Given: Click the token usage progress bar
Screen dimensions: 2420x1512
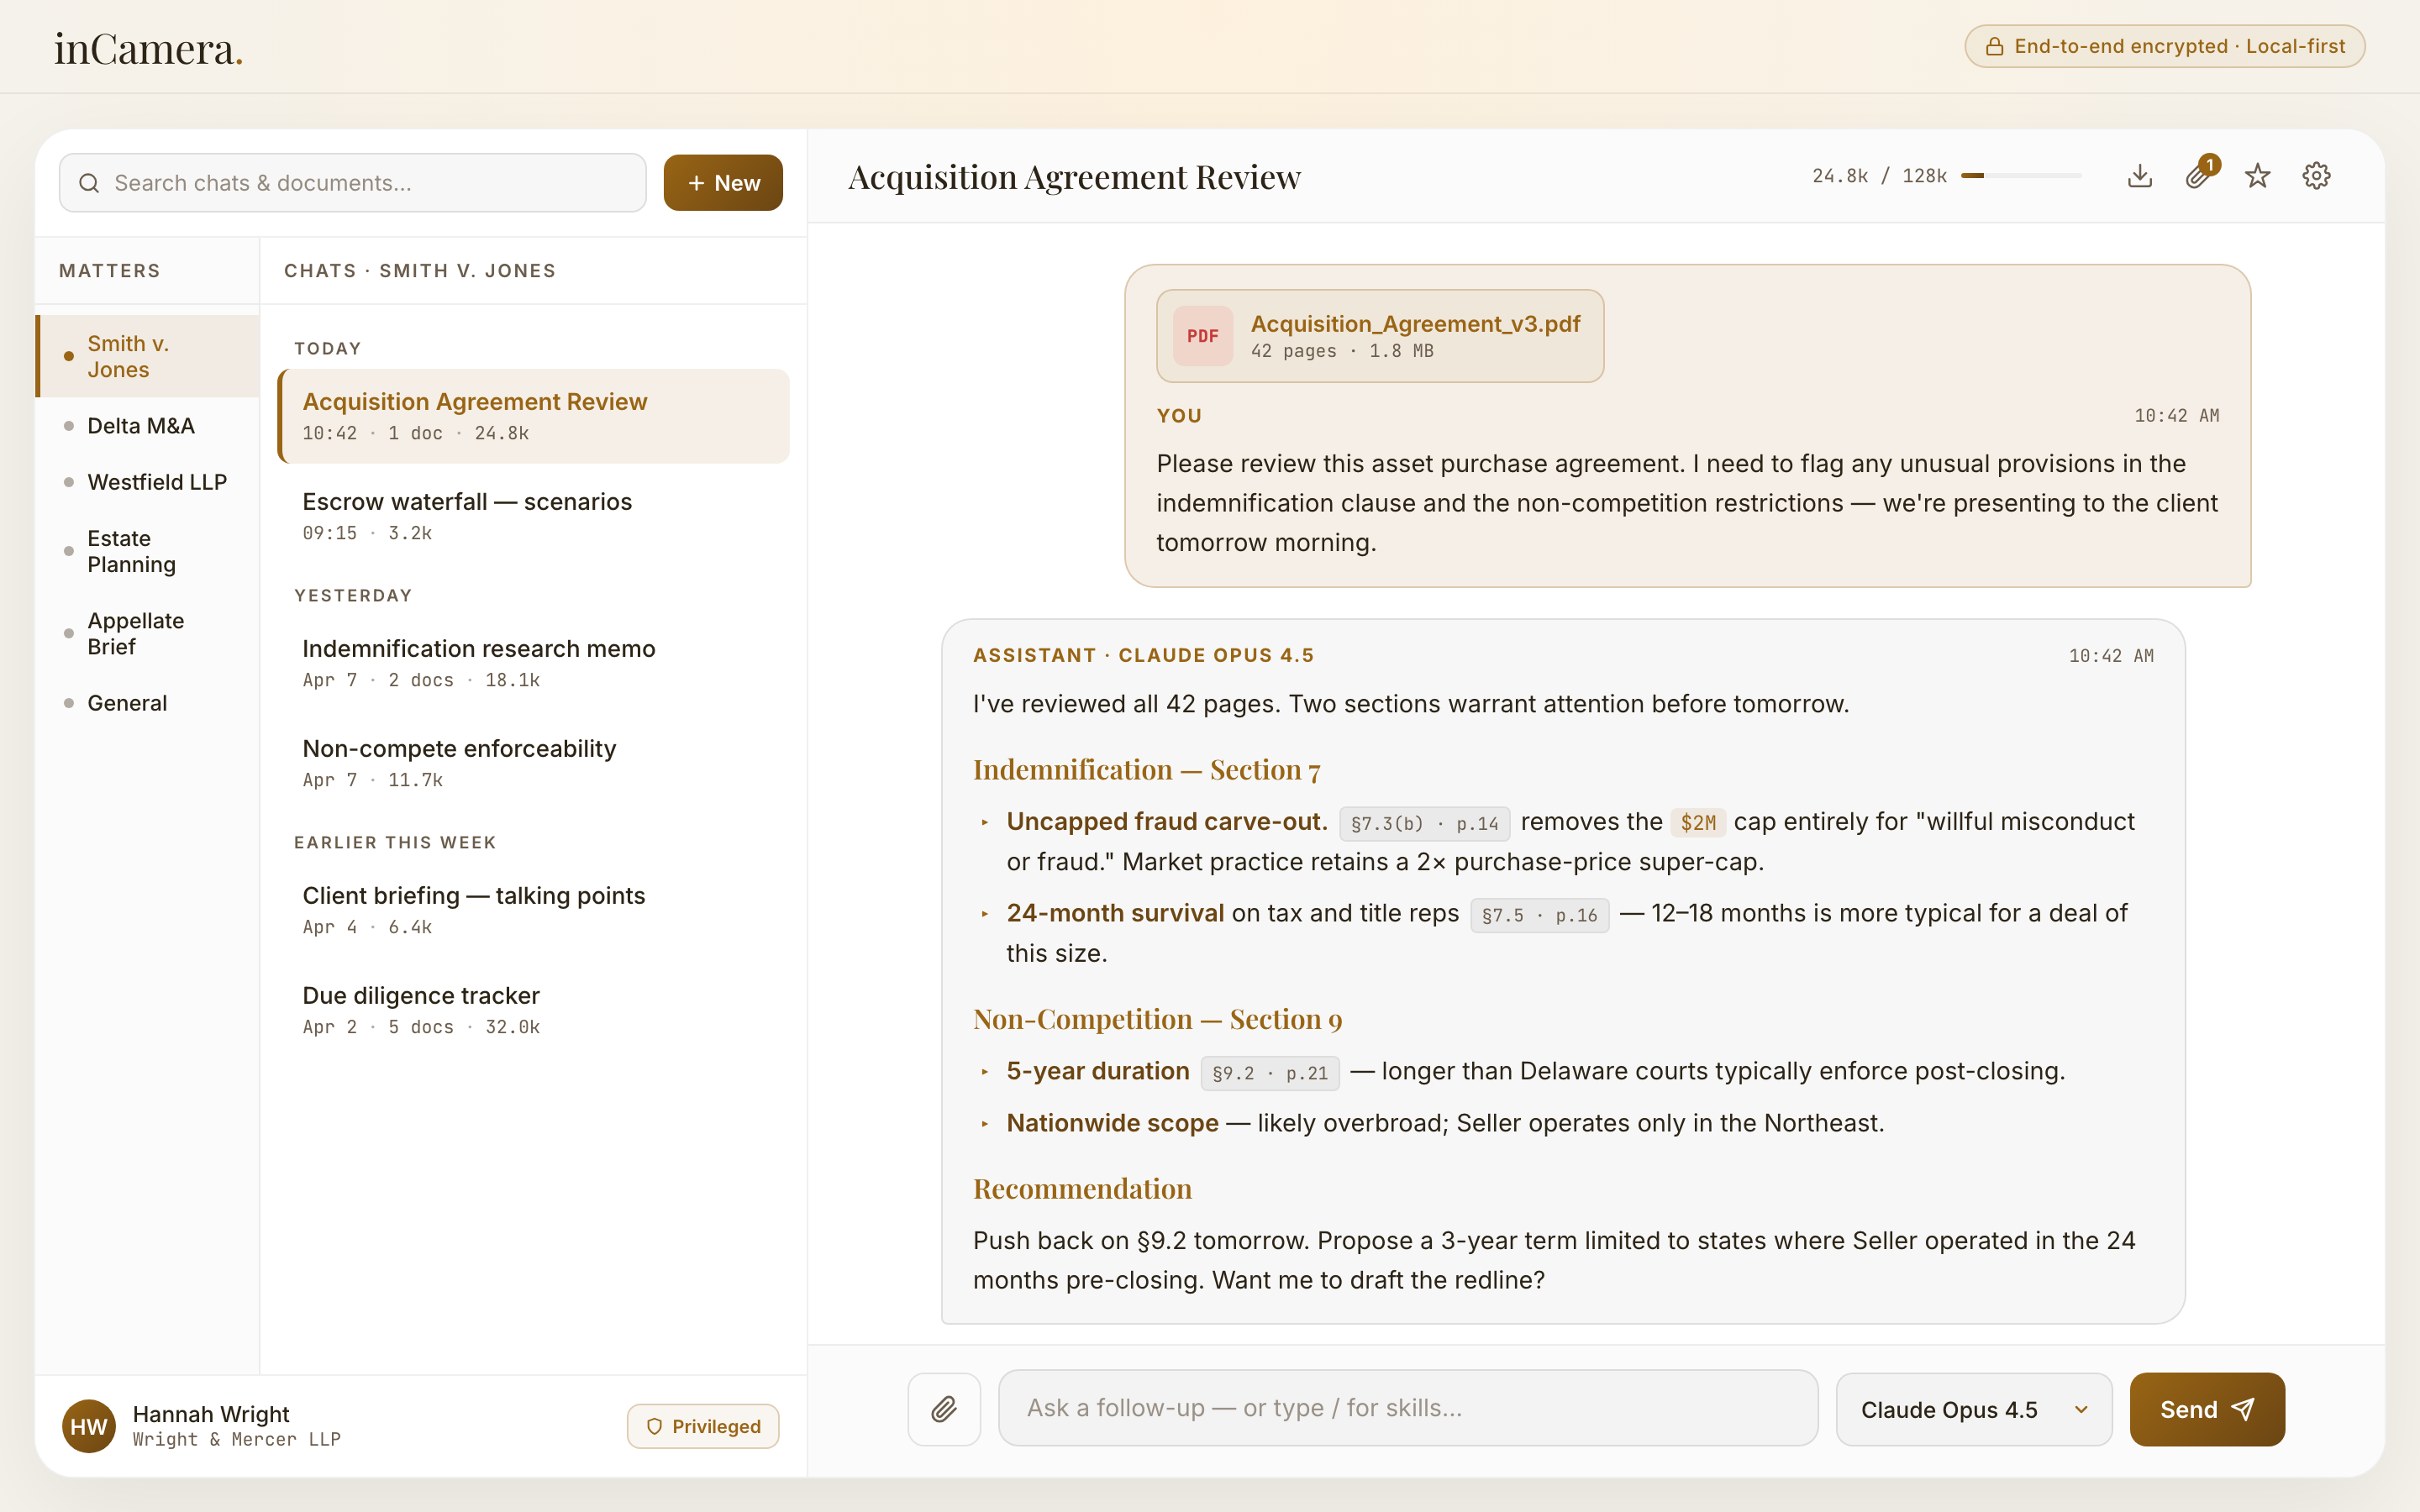Looking at the screenshot, I should (x=2021, y=176).
